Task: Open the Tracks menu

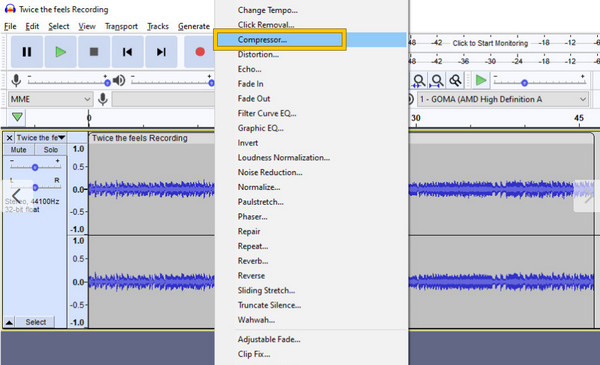Action: click(158, 26)
